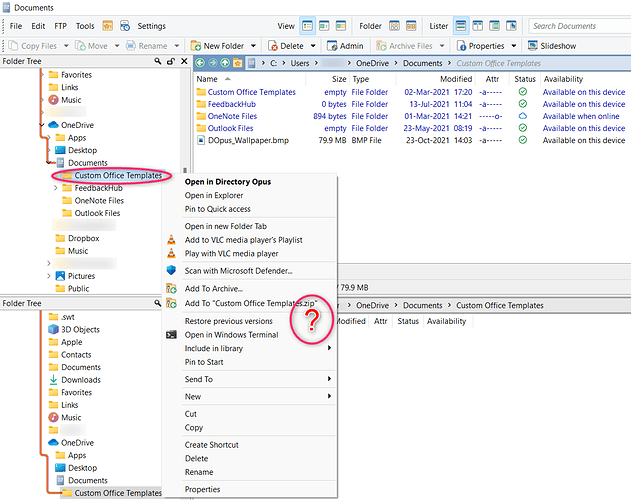Choose Open in Explorer
Viewport: 631px width, 500px height.
(214, 196)
